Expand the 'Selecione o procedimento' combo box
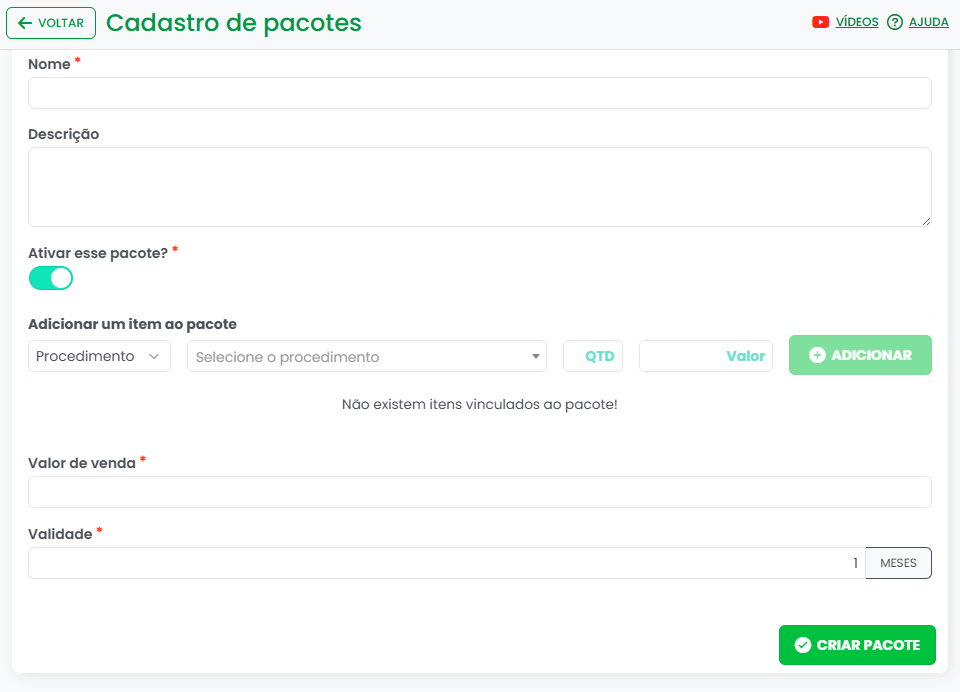Viewport: 960px width, 692px height. click(x=360, y=357)
